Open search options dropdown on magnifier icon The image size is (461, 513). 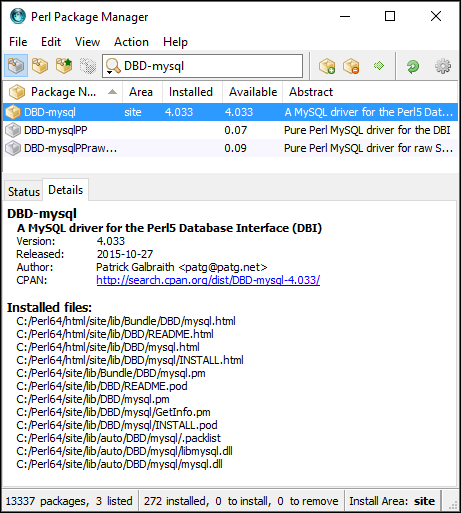(113, 66)
